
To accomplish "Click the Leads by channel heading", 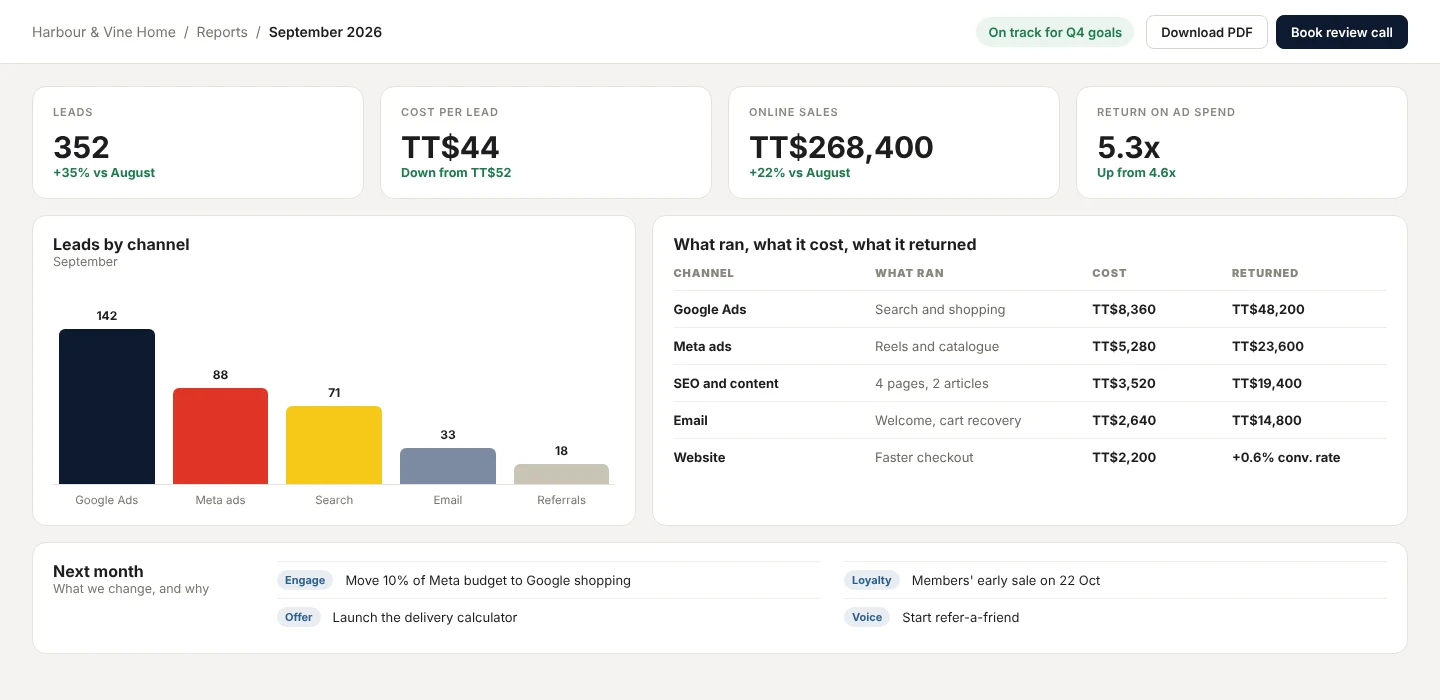I will 121,244.
